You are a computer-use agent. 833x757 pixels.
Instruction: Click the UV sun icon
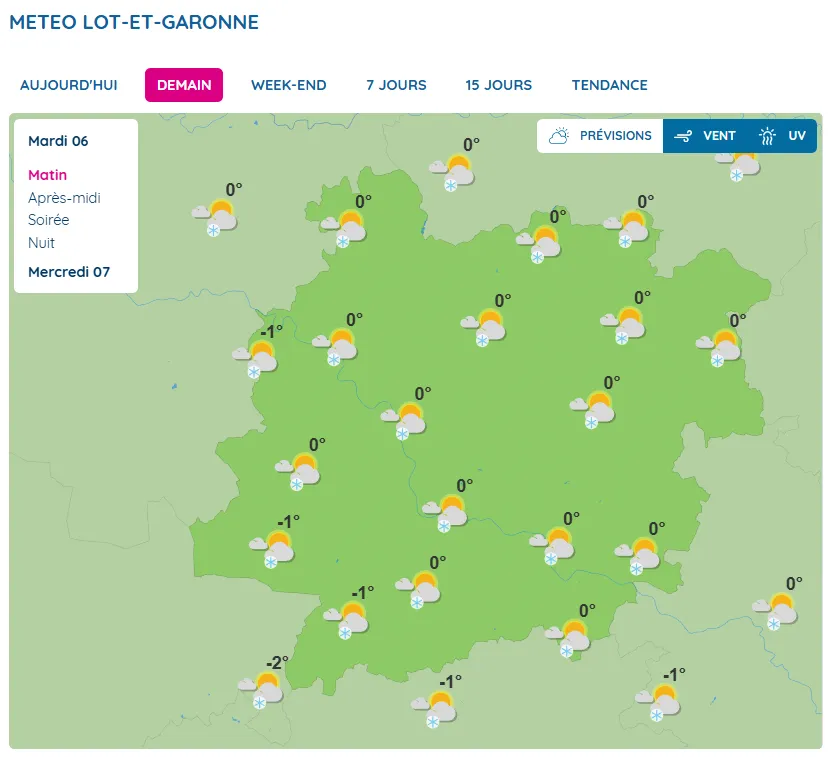click(767, 136)
